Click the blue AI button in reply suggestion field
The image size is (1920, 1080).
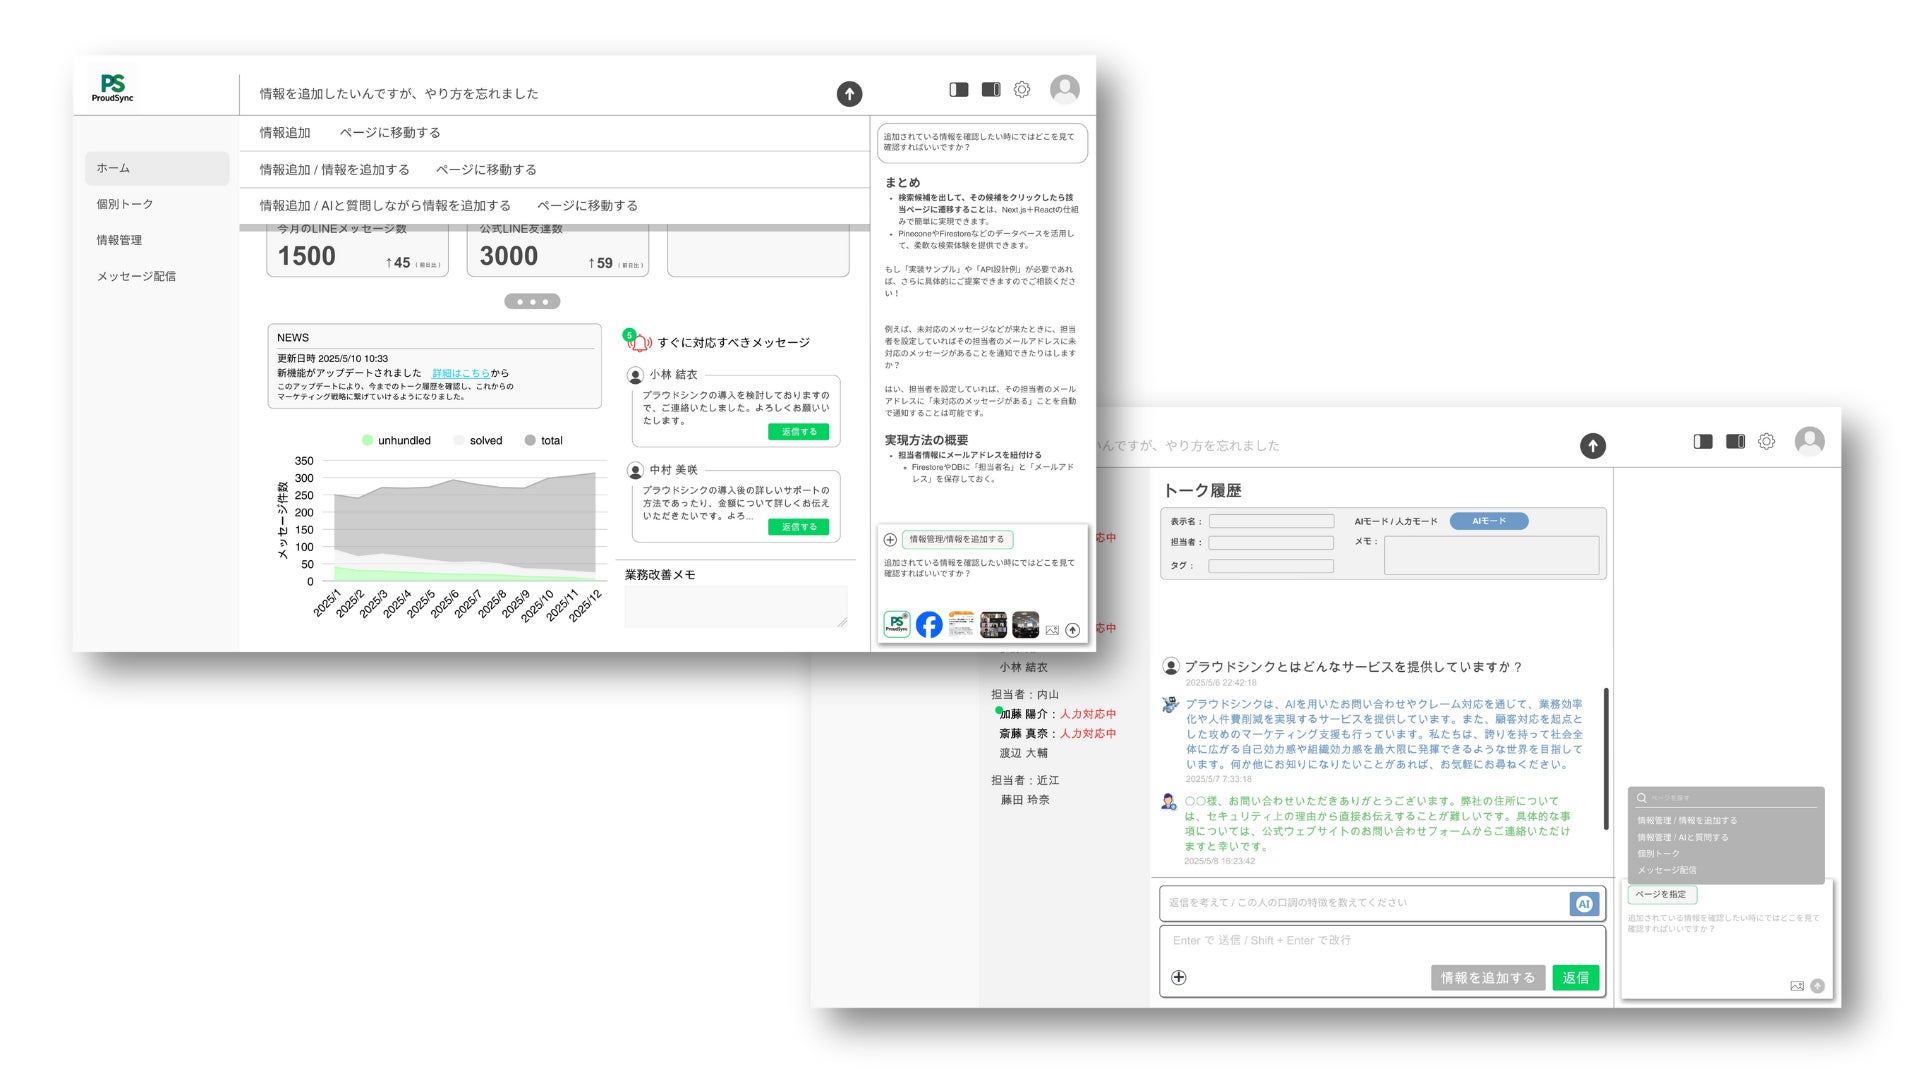click(1583, 903)
